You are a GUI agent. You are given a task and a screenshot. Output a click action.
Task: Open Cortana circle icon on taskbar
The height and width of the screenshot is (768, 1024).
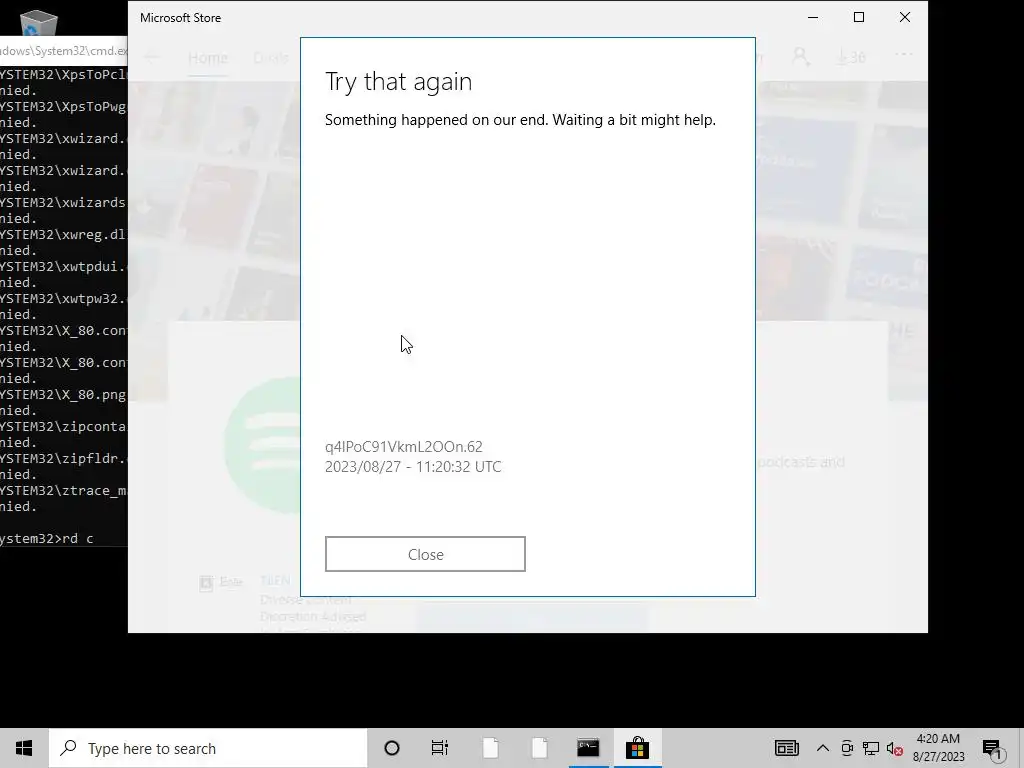pos(392,748)
